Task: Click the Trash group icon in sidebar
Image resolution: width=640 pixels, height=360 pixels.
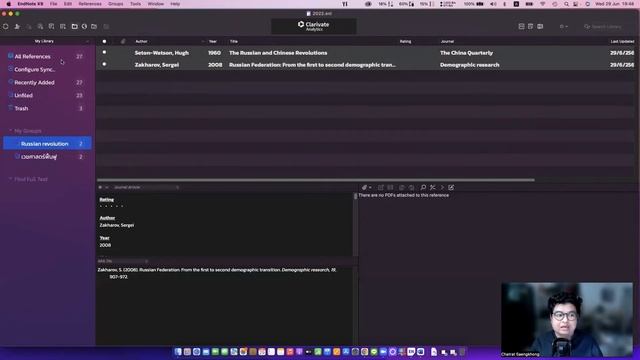Action: 11,108
